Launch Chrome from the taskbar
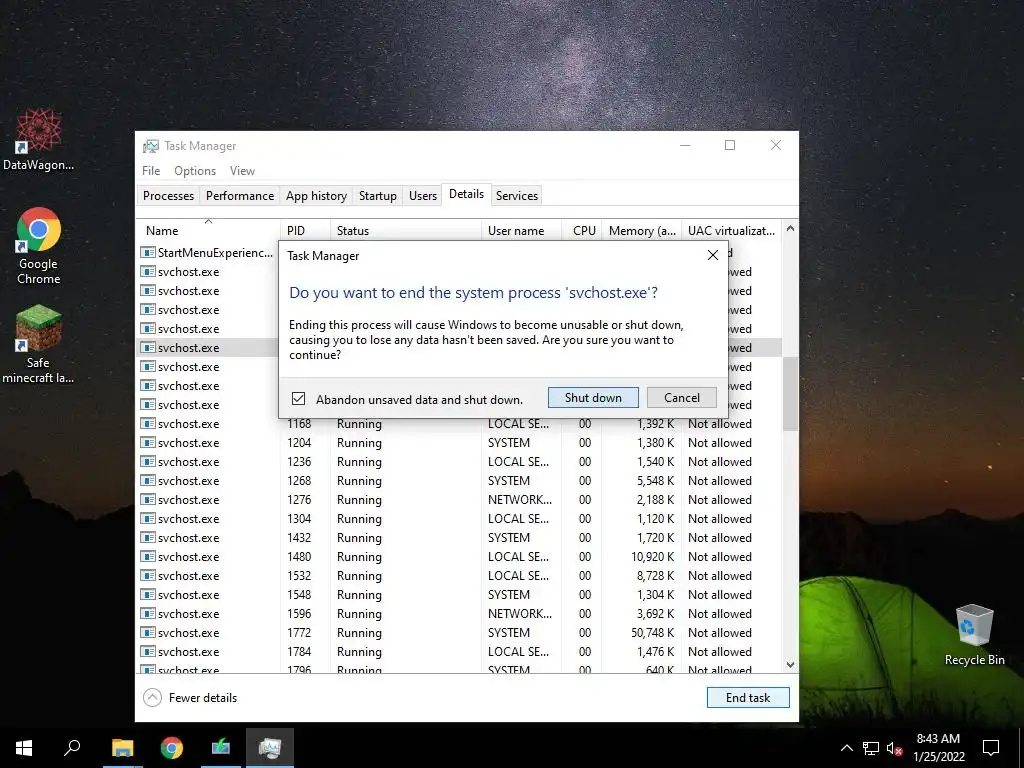 171,748
